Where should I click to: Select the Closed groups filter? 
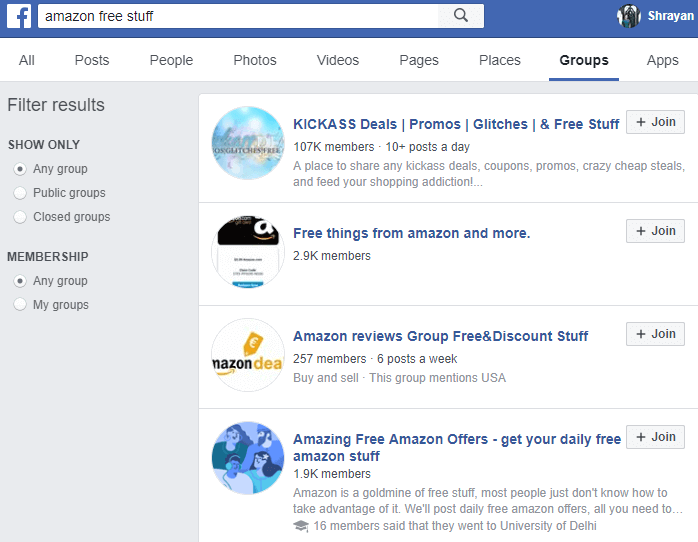pos(20,217)
